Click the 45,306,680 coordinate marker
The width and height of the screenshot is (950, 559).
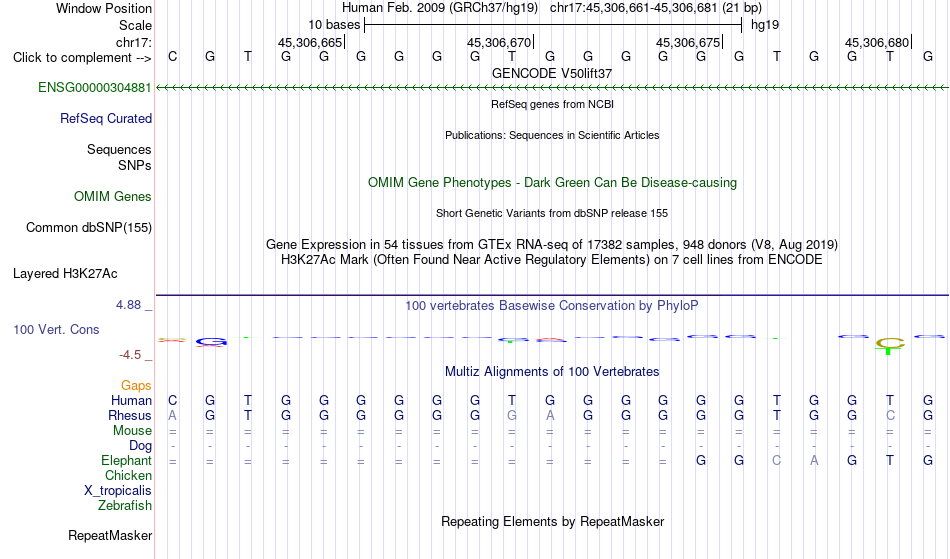click(877, 42)
